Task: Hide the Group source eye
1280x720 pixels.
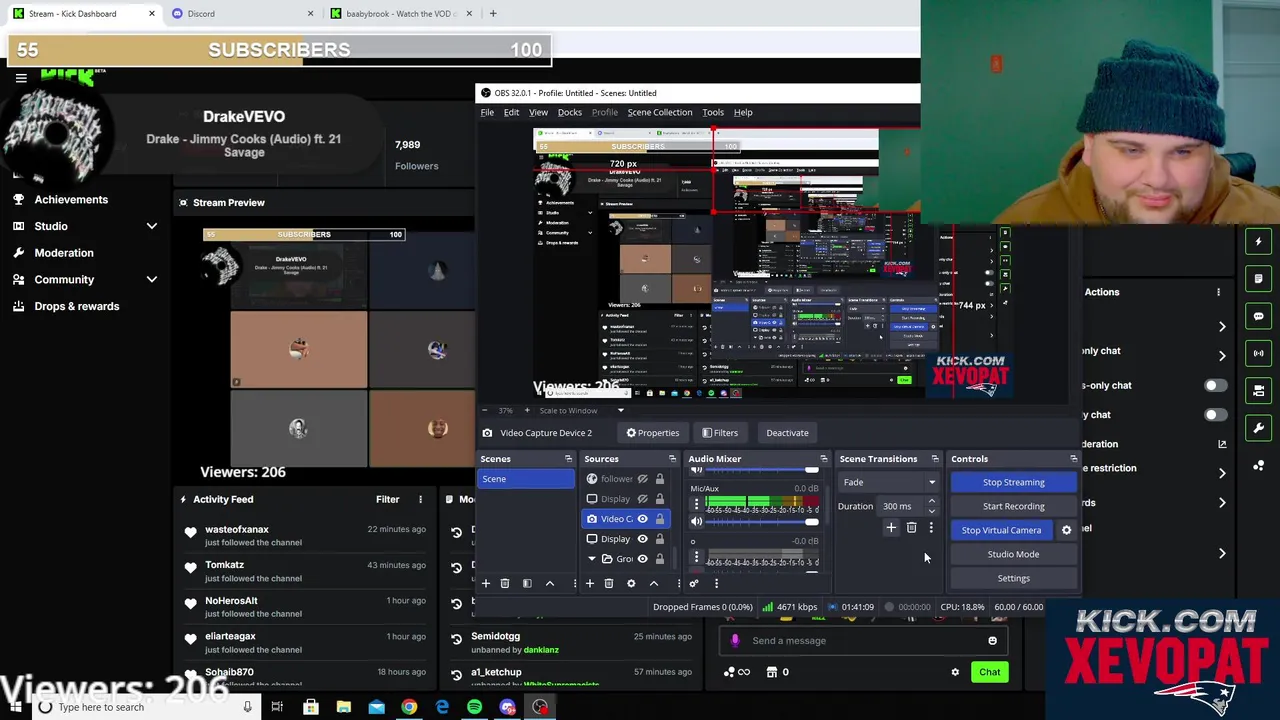Action: coord(642,559)
